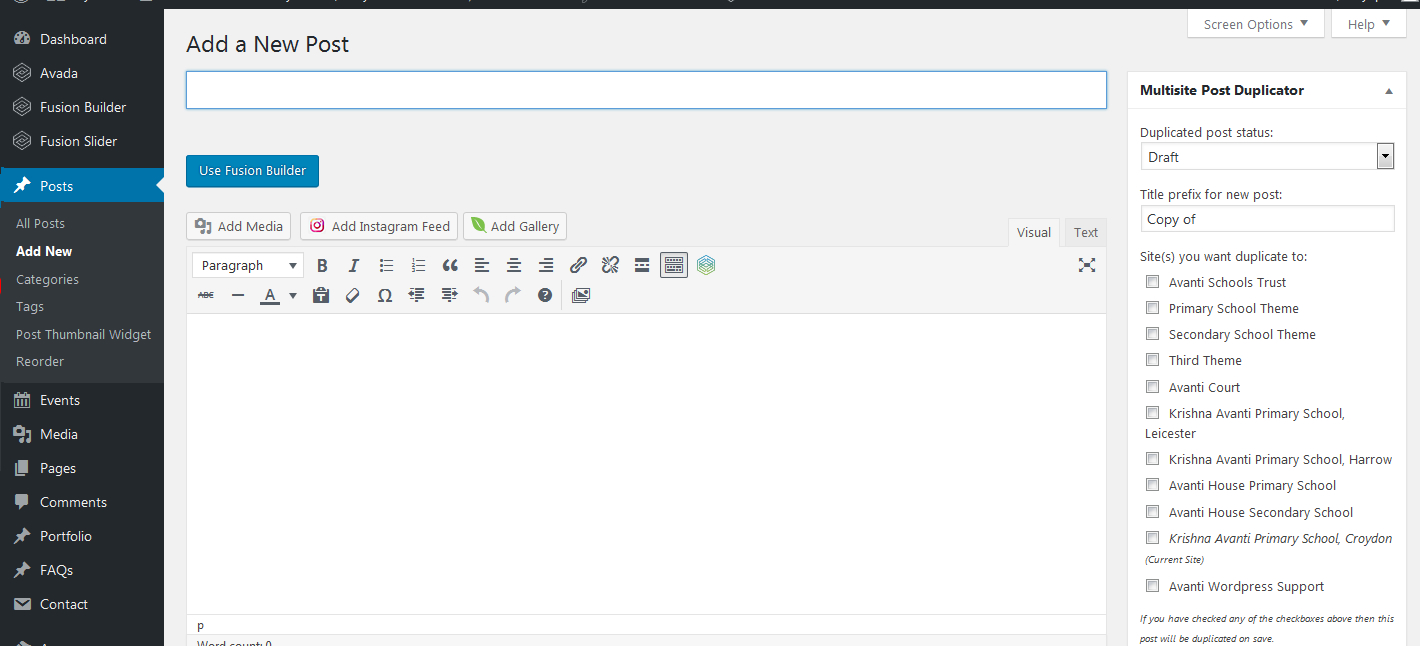The height and width of the screenshot is (646, 1420).
Task: Insert a horizontal line
Action: (238, 295)
